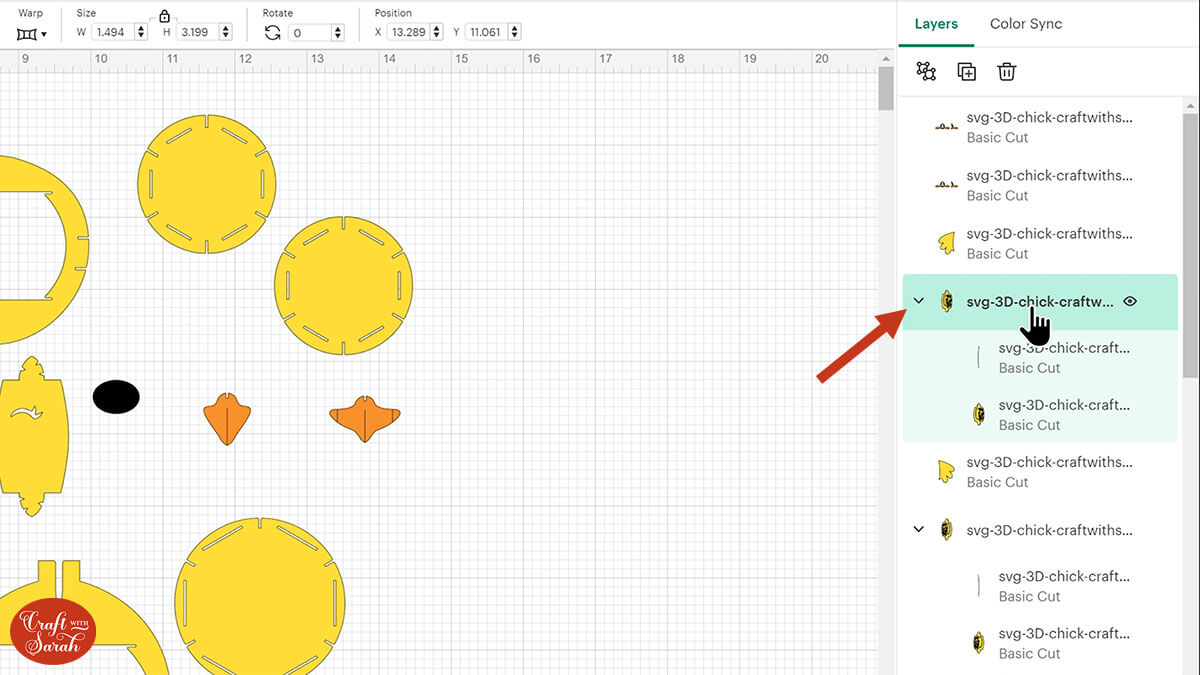Screen dimensions: 1200x675
Task: Click the stepper arrows beside width W
Action: coord(140,32)
